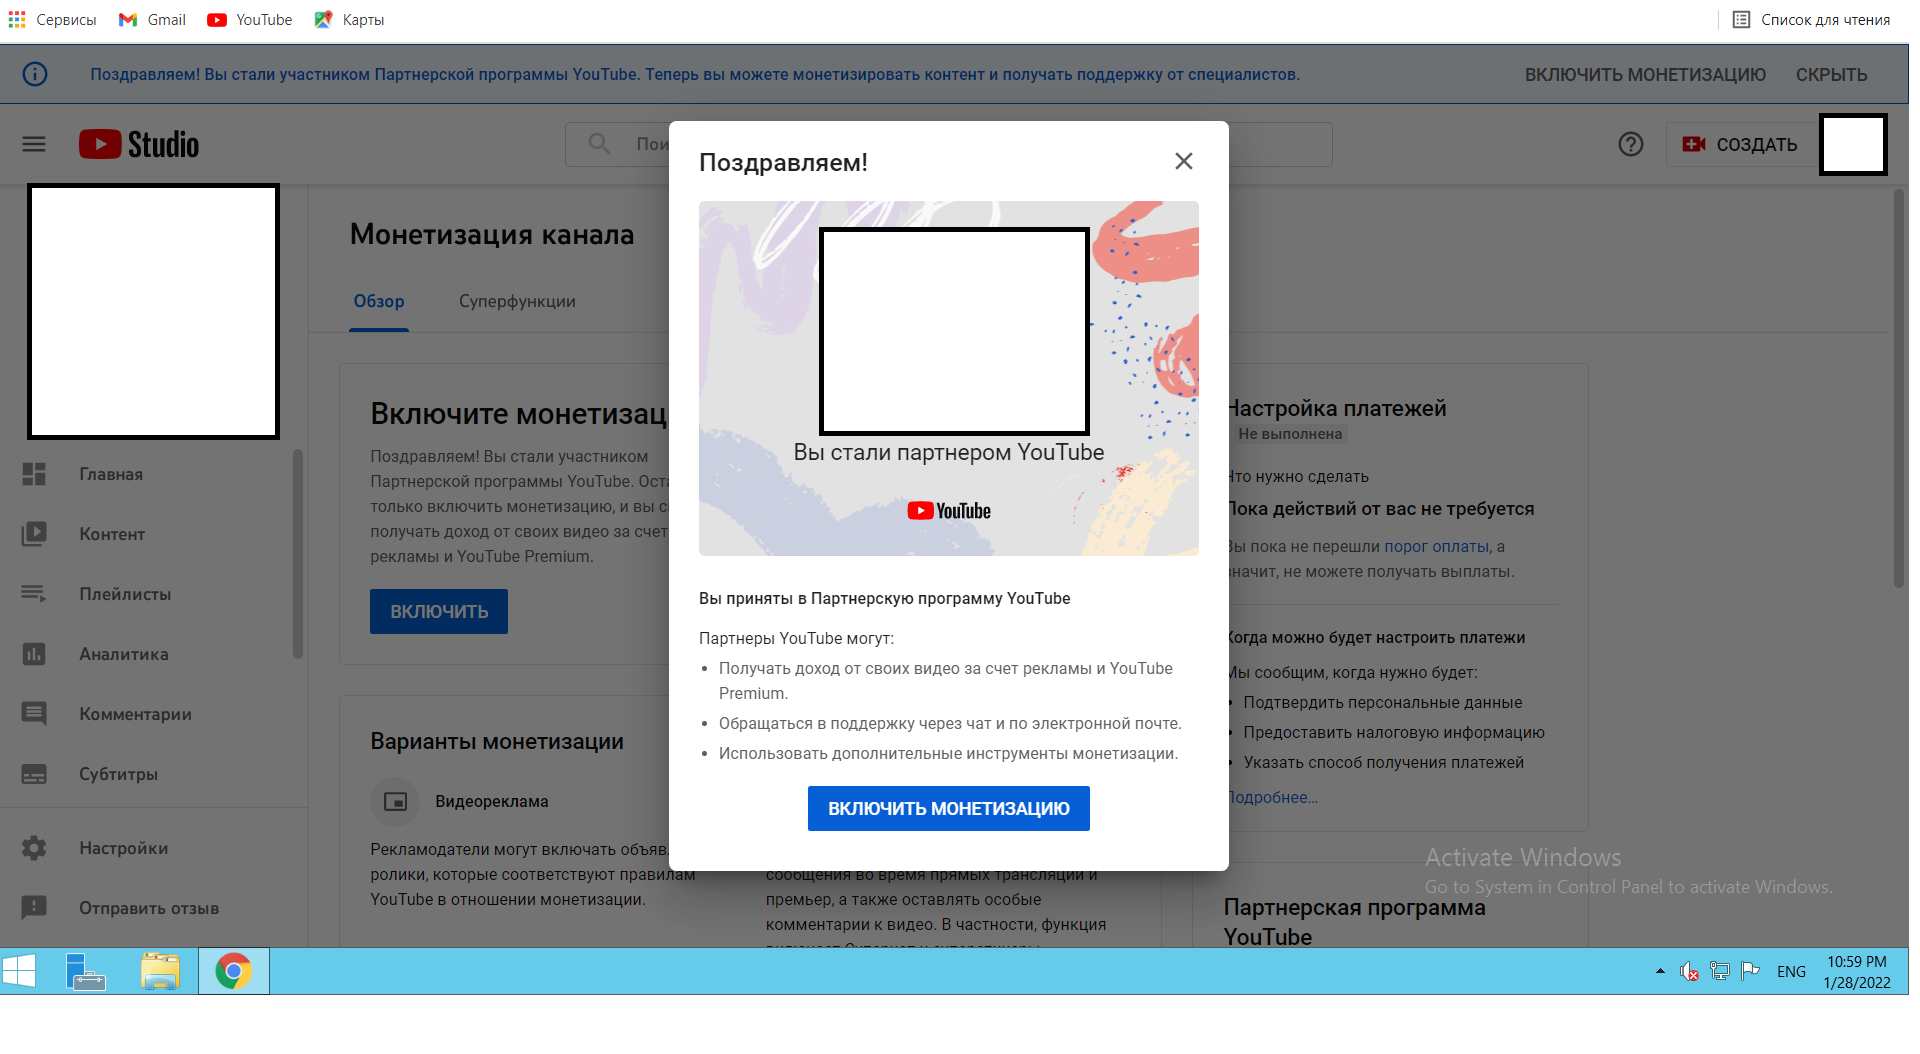Screen dimensions: 1920x1054
Task: Open Комментарии in the sidebar
Action: pos(135,715)
